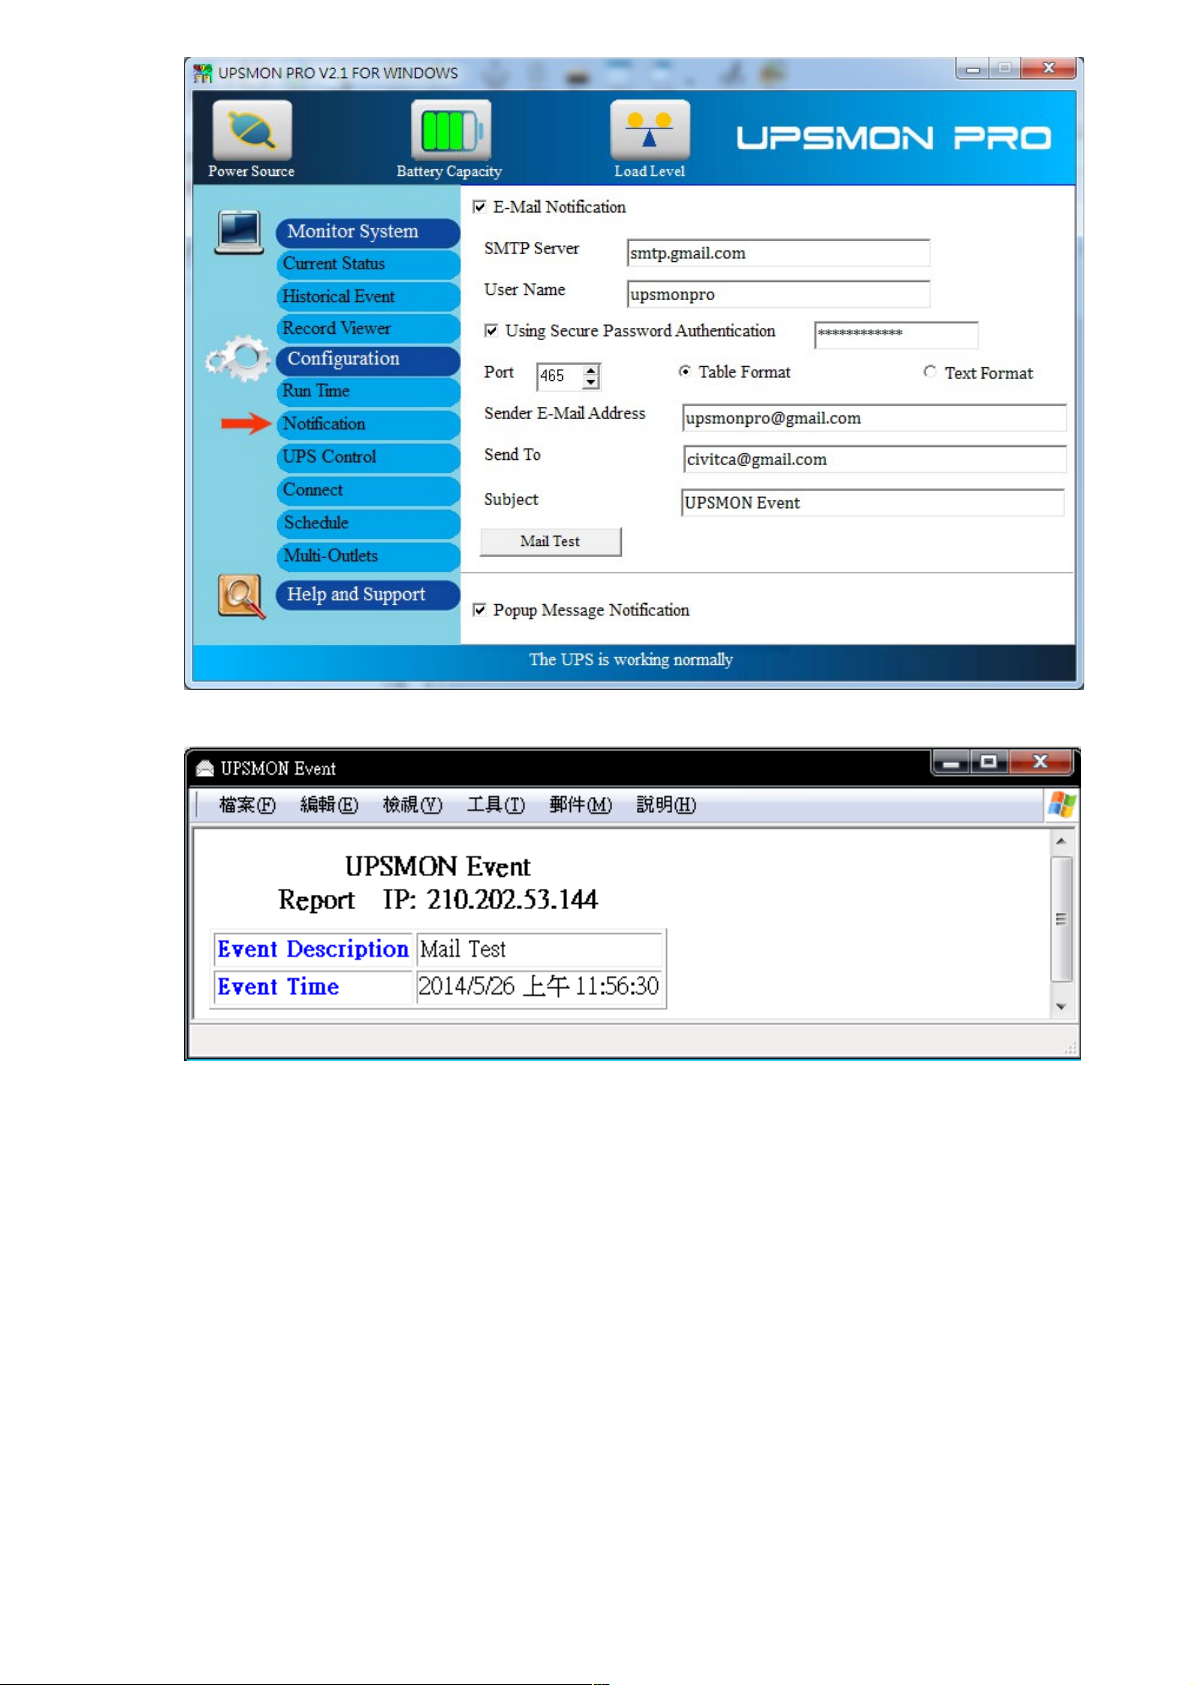Screen dimensions: 1191x1685
Task: Click the Mail Test button
Action: tap(551, 541)
